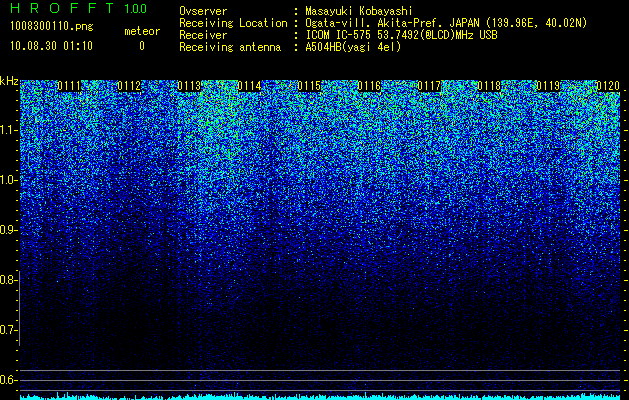Click the observer name Masayuki Kobayashi
The image size is (629, 400).
click(359, 11)
